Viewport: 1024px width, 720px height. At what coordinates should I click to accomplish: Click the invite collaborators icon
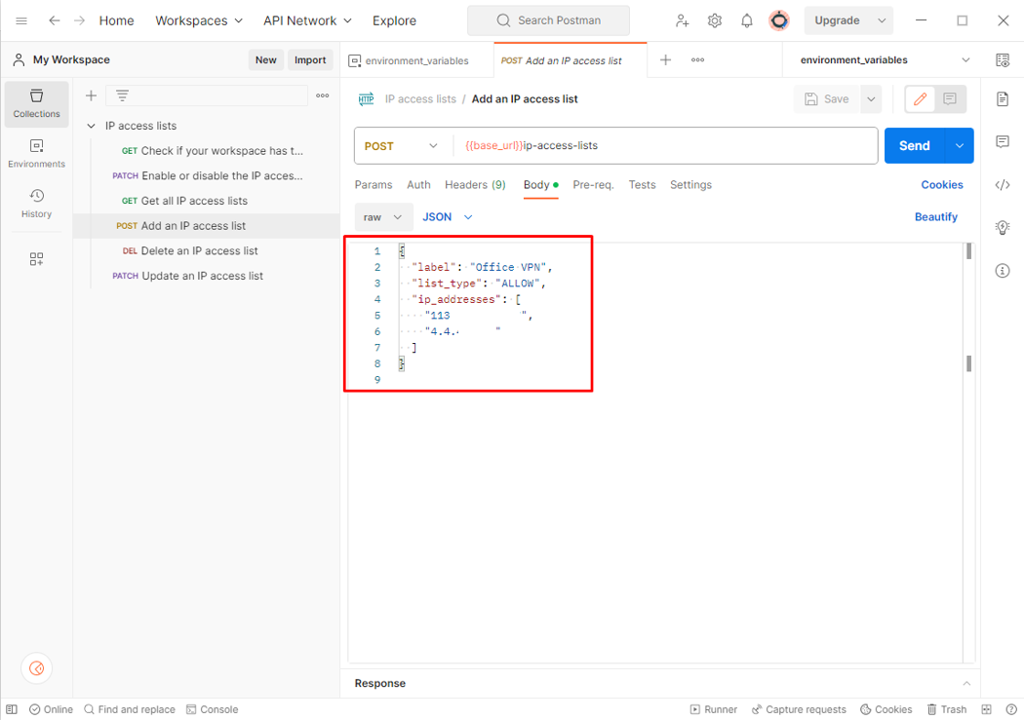coord(682,21)
